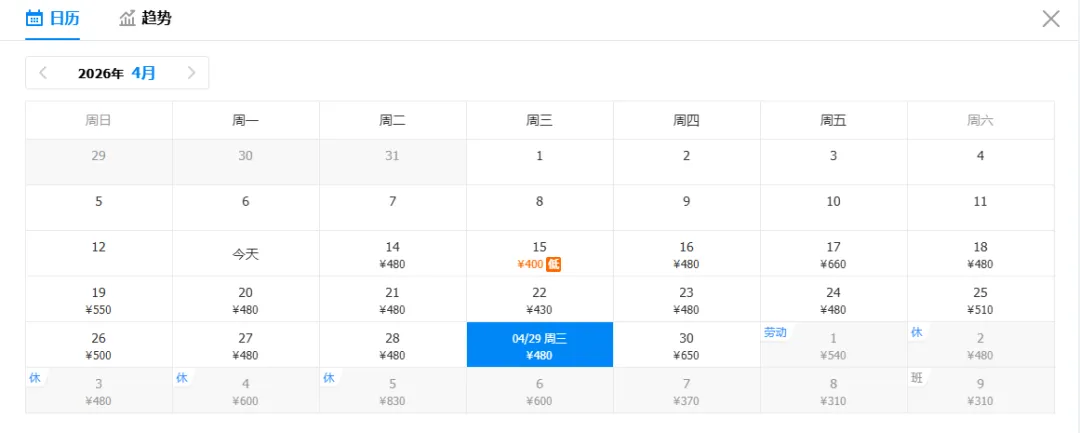Screen dimensions: 1080x433
Task: Choose April 28 priced ¥480
Action: point(393,344)
